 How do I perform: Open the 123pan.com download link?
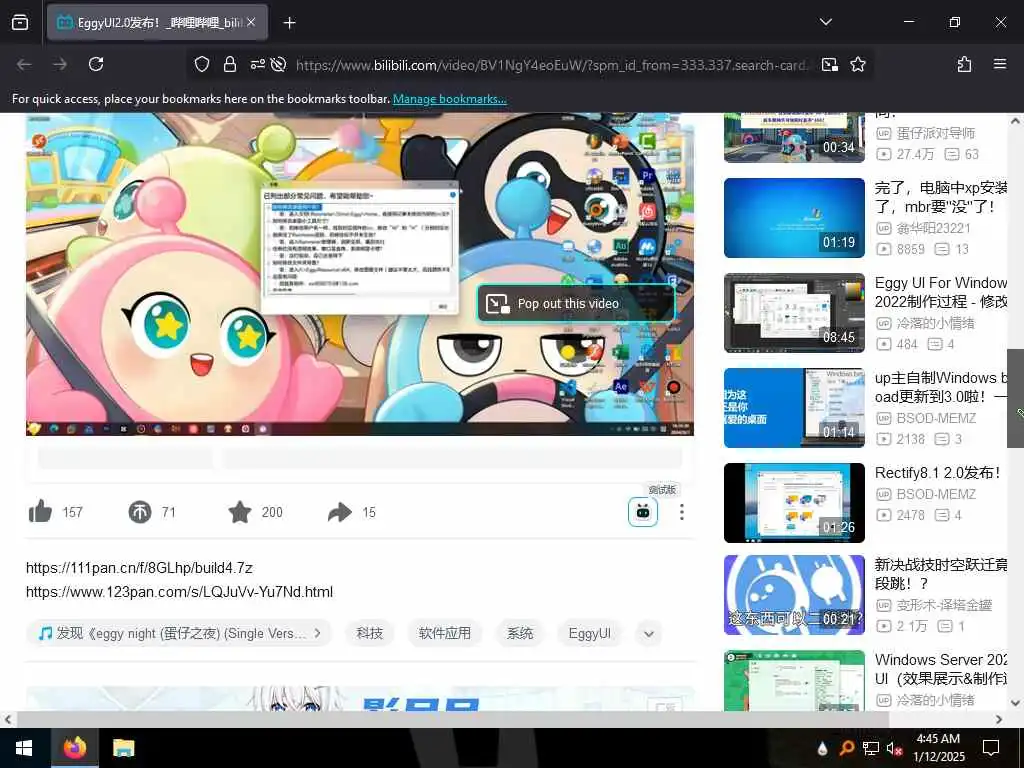180,592
